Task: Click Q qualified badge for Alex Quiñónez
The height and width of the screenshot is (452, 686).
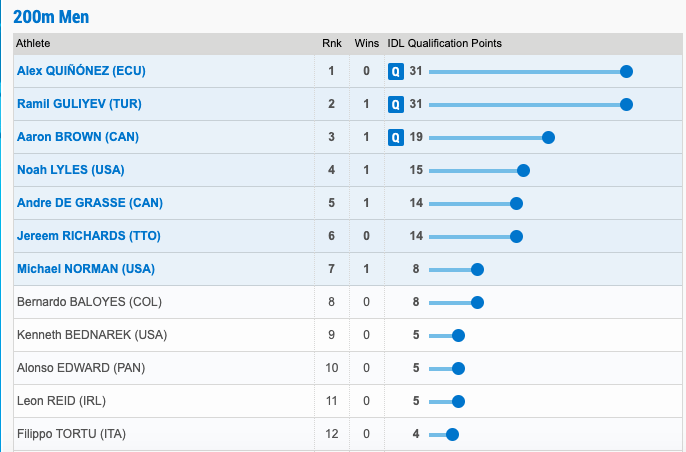Action: [x=396, y=71]
